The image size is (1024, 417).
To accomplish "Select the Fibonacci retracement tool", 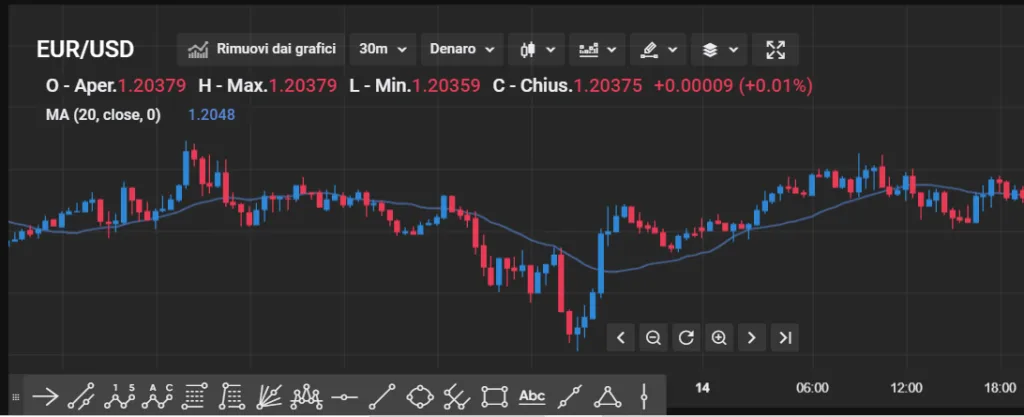I will (194, 395).
